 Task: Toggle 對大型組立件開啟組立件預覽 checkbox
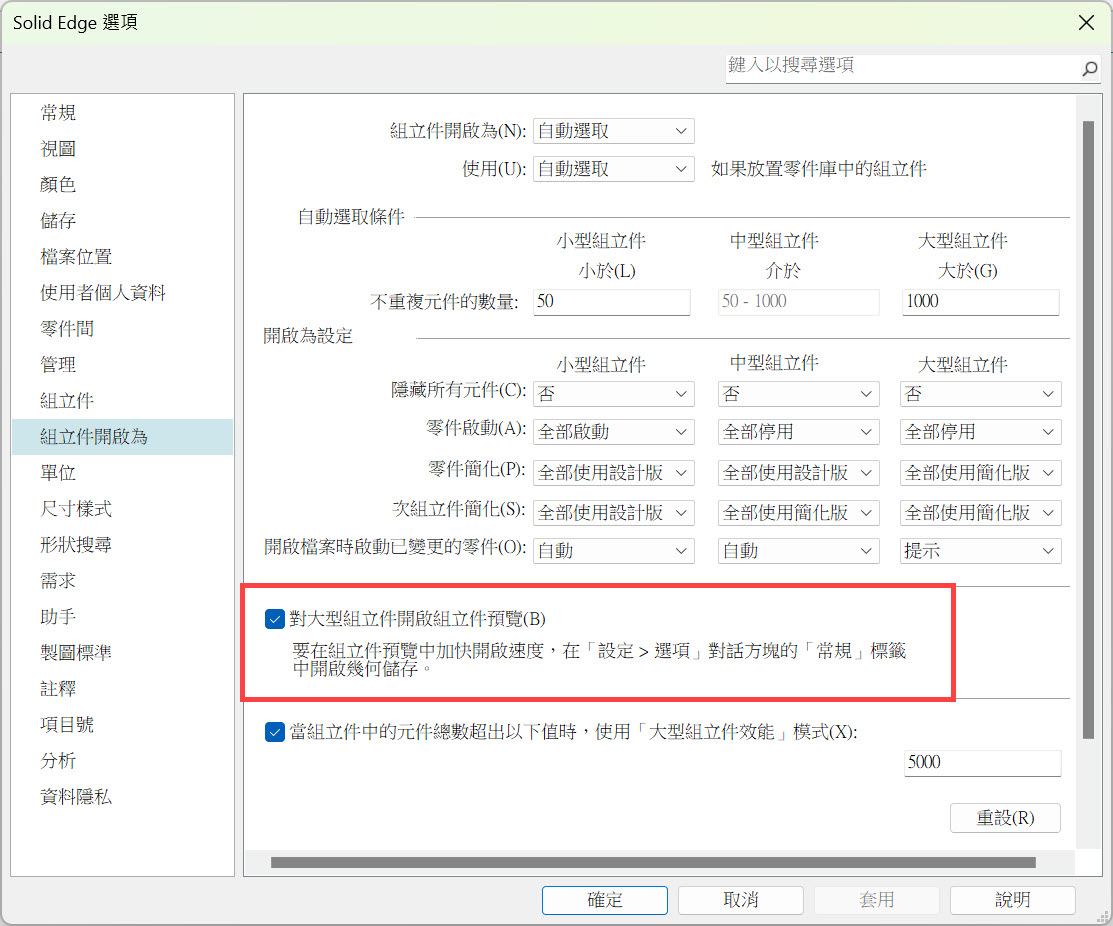coord(275,619)
